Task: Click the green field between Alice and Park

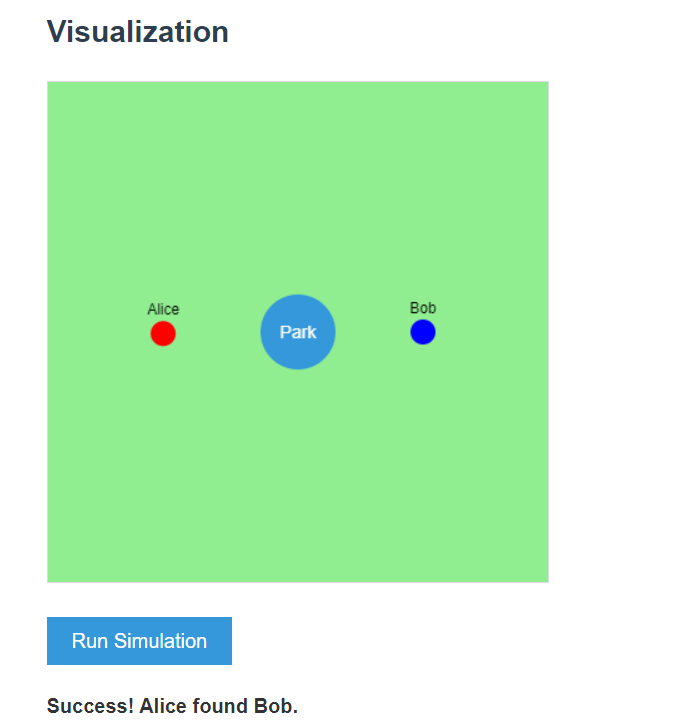Action: pyautogui.click(x=218, y=333)
